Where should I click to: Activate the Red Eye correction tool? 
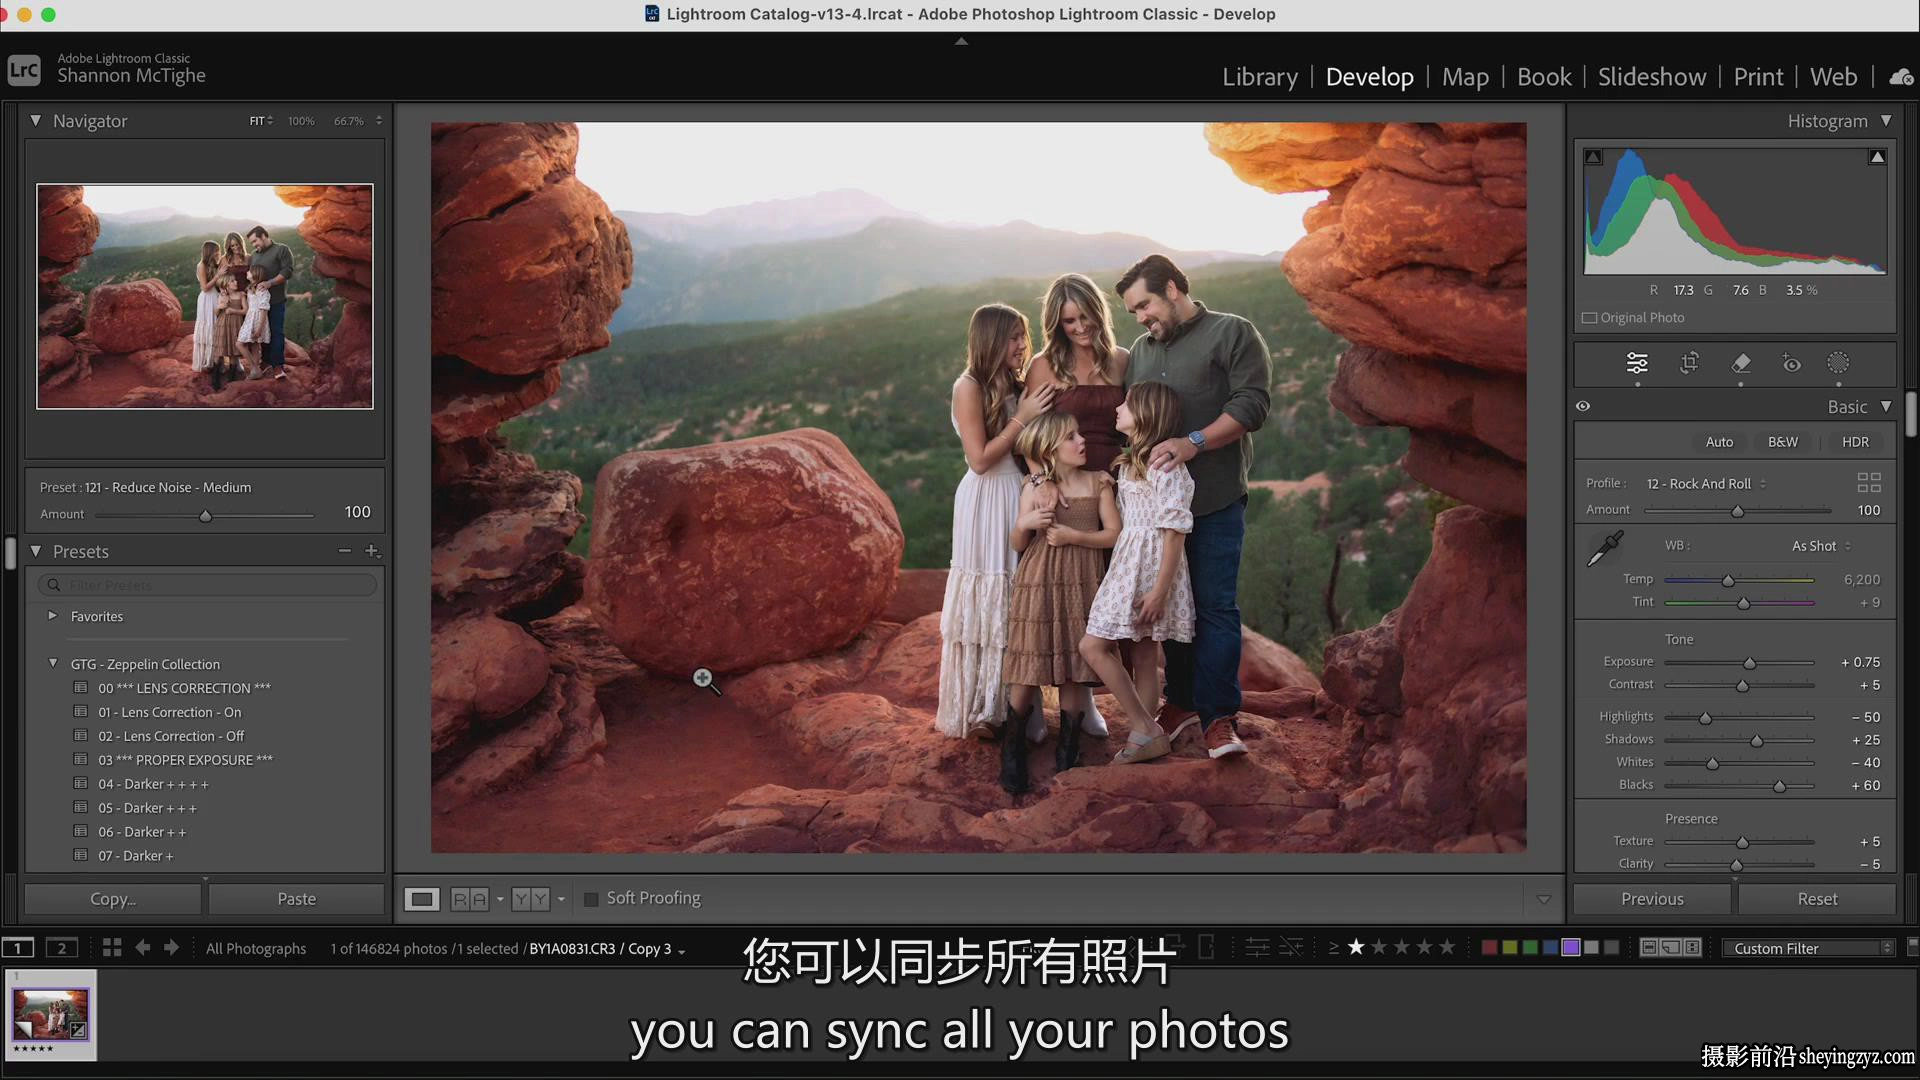click(x=1791, y=363)
